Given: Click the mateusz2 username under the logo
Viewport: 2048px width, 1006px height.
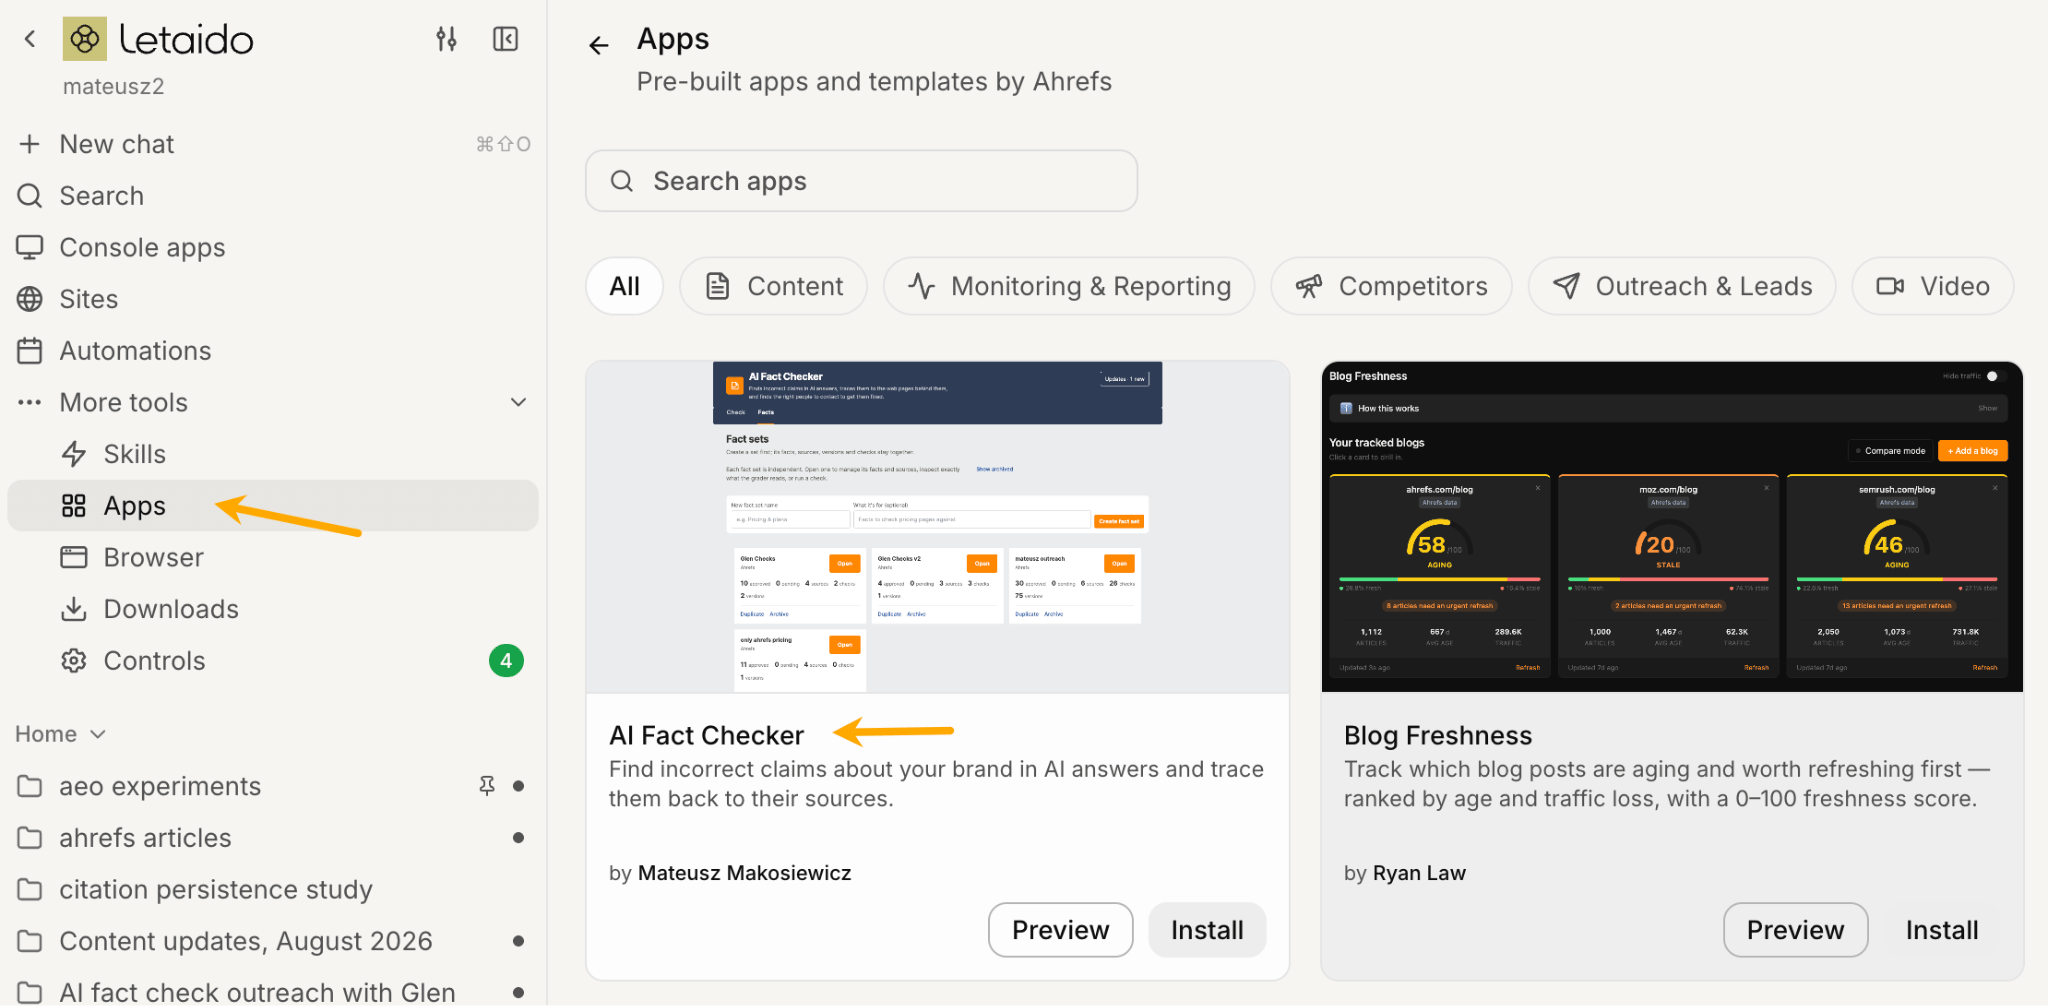Looking at the screenshot, I should 114,87.
